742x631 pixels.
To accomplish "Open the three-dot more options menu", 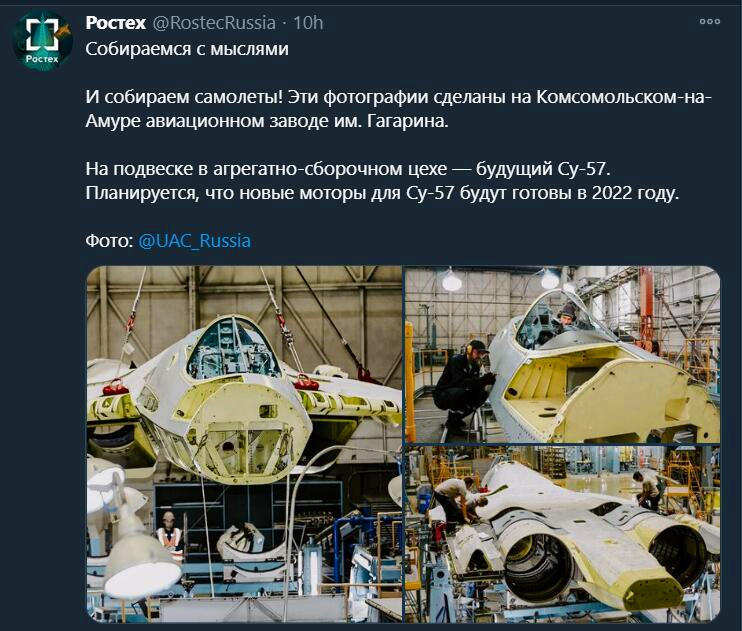I will (709, 21).
